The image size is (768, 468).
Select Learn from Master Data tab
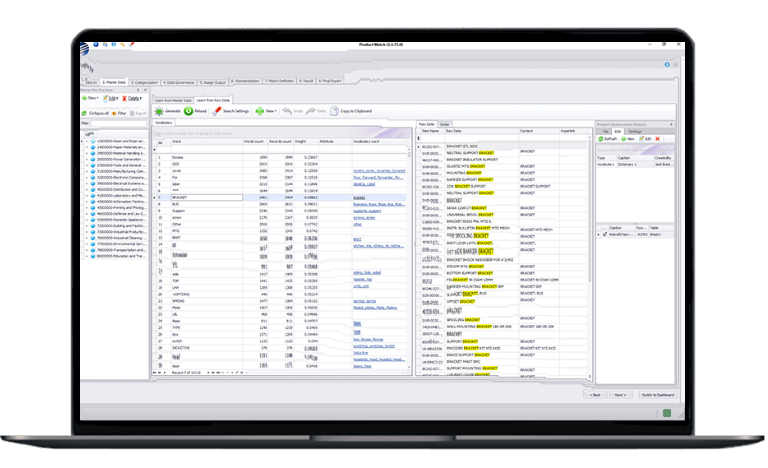tap(173, 100)
